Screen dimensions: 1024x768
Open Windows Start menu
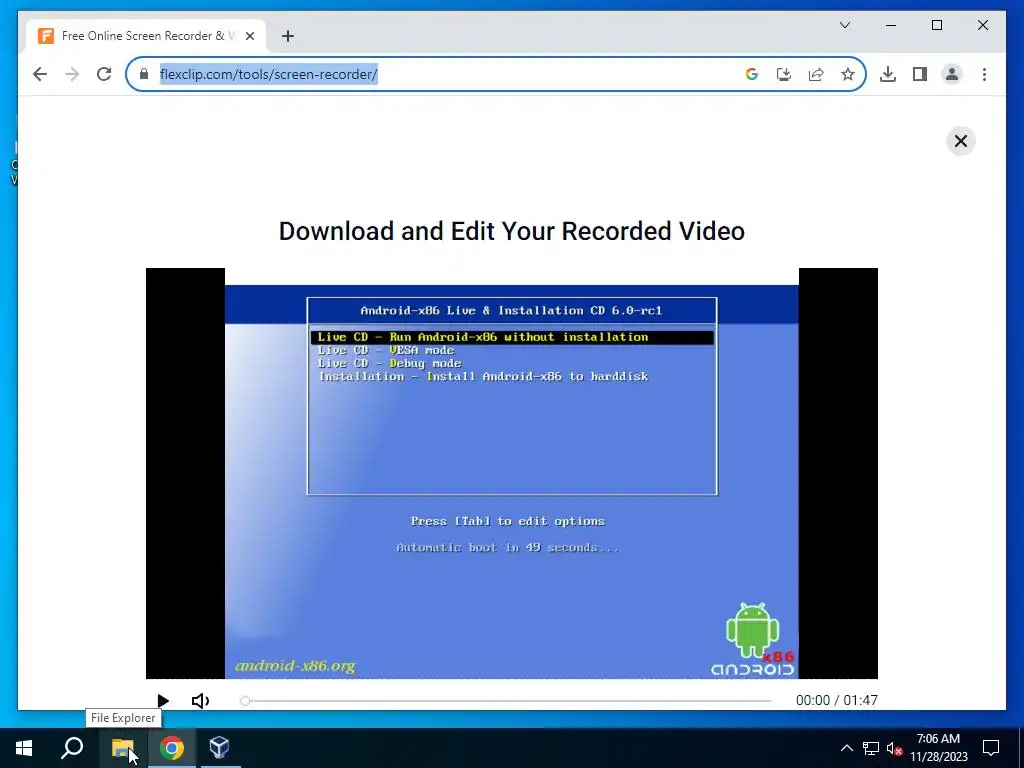(x=24, y=748)
